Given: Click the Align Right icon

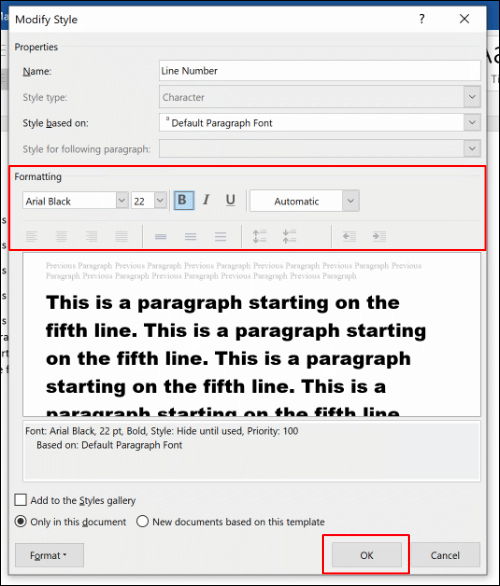Looking at the screenshot, I should [91, 236].
